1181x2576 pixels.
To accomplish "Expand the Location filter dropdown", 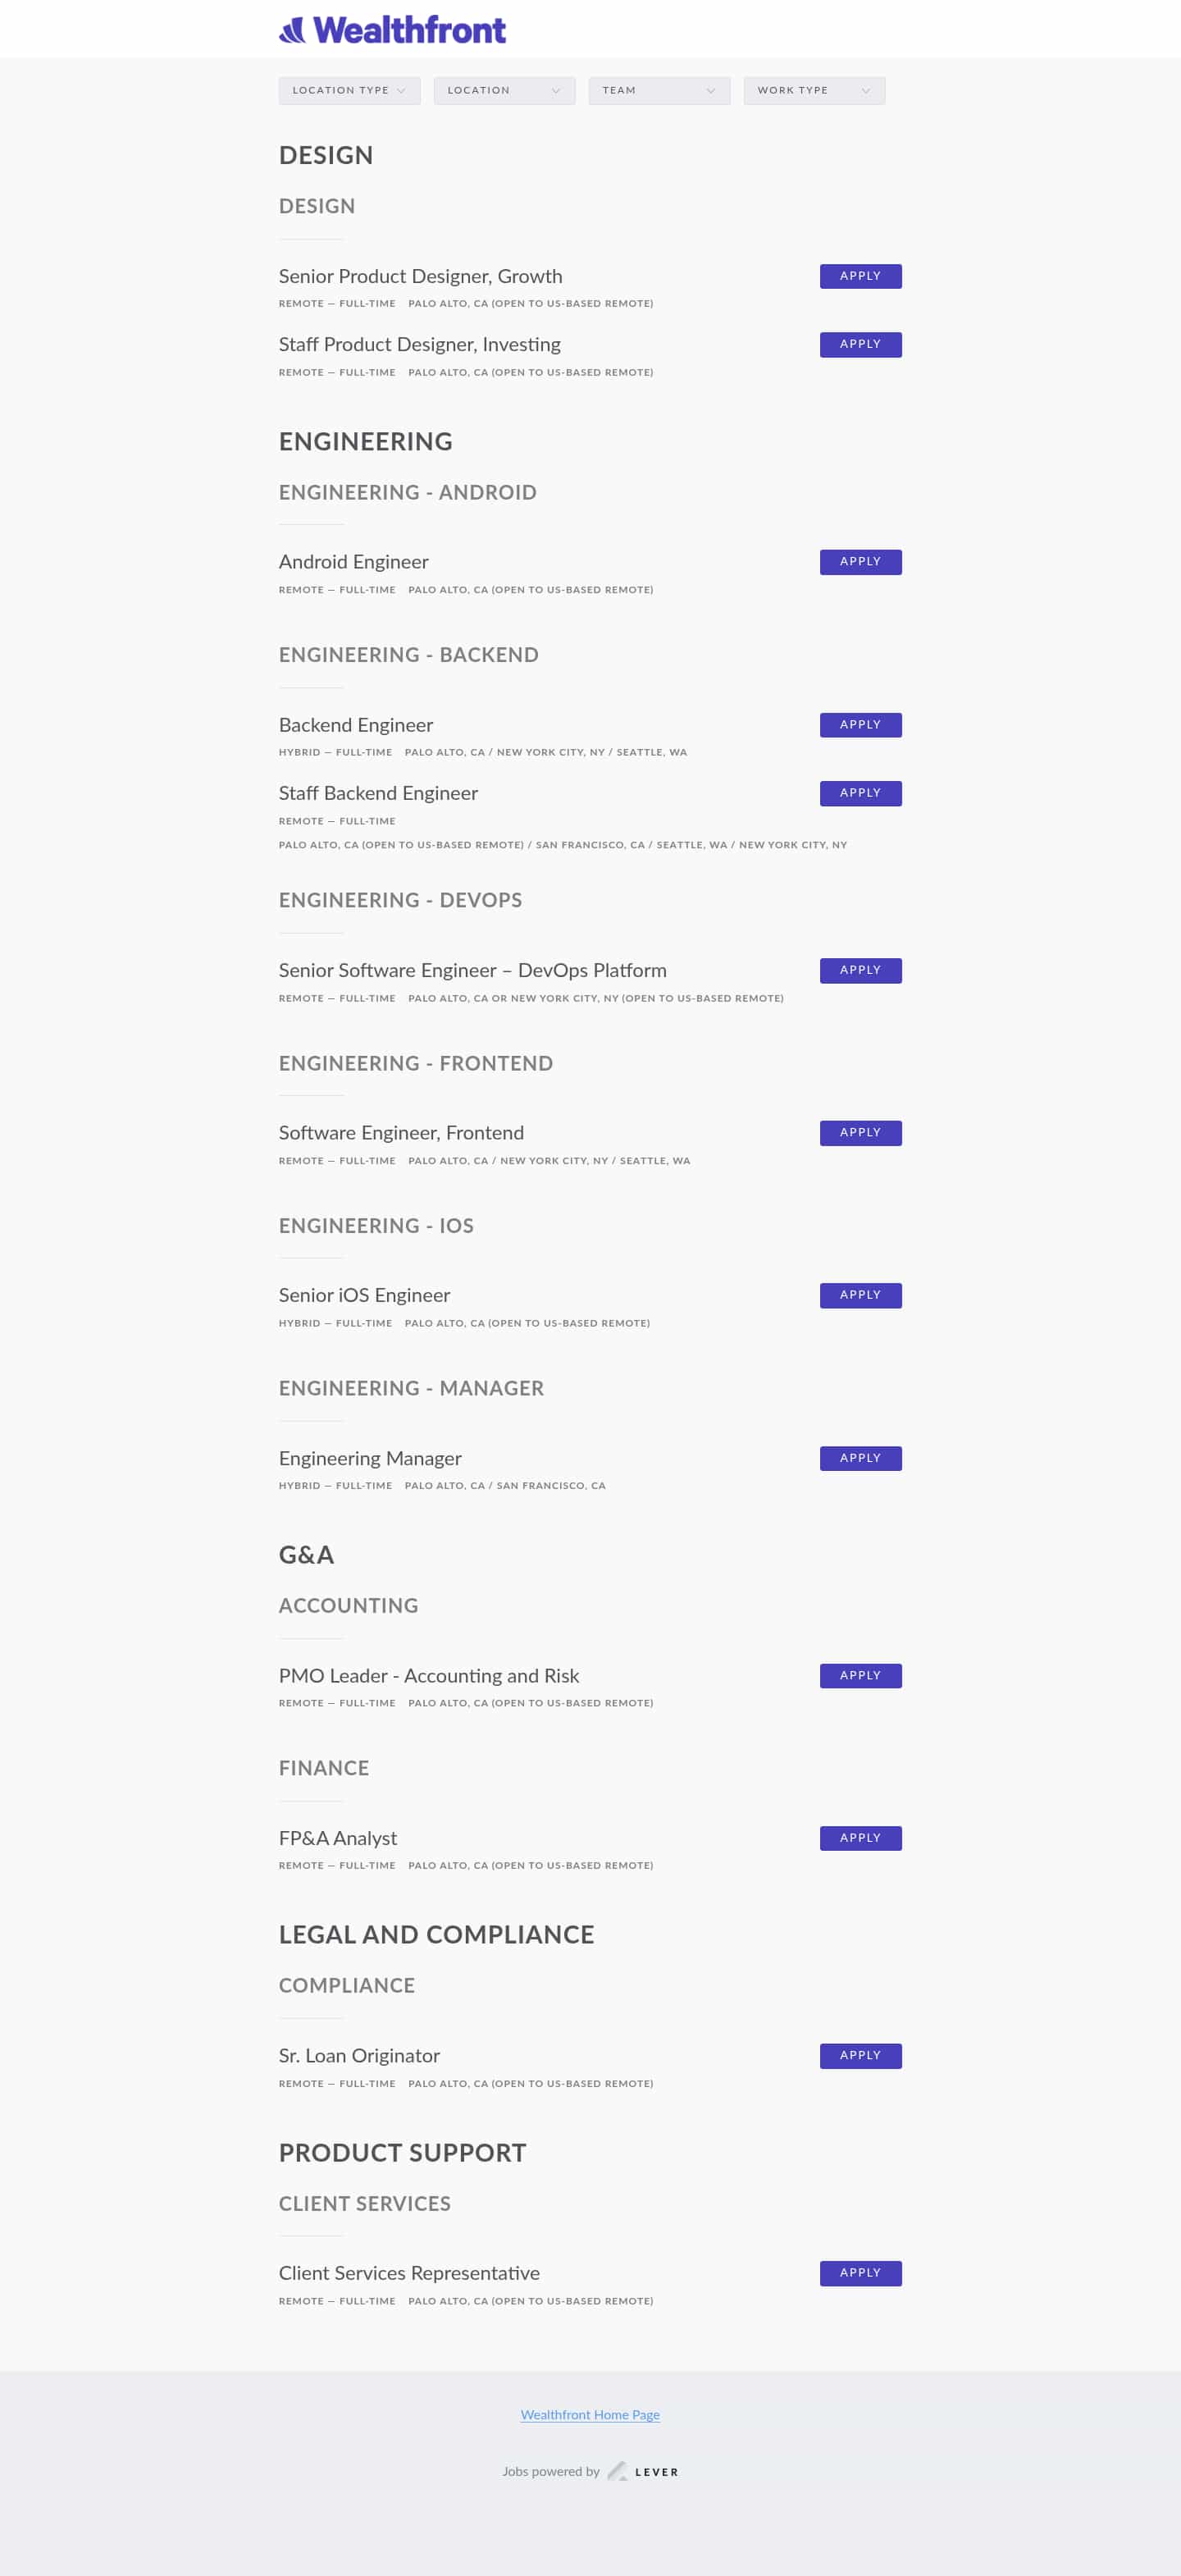I will [x=504, y=91].
